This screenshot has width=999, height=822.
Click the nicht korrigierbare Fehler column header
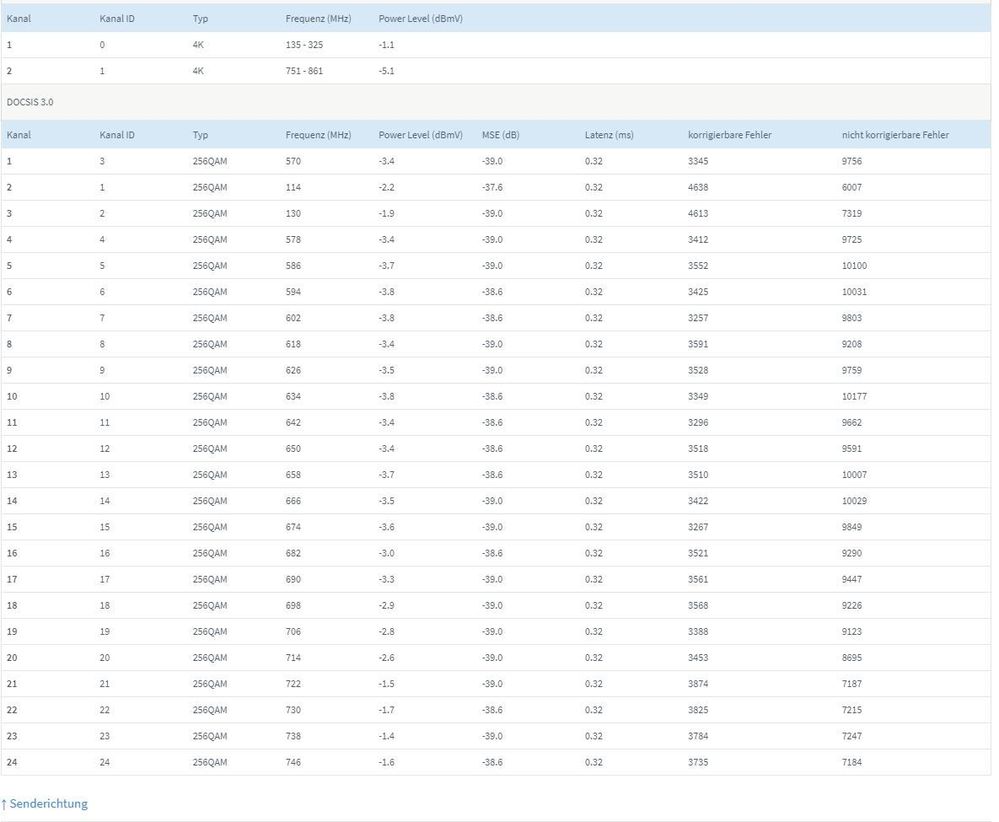(895, 135)
